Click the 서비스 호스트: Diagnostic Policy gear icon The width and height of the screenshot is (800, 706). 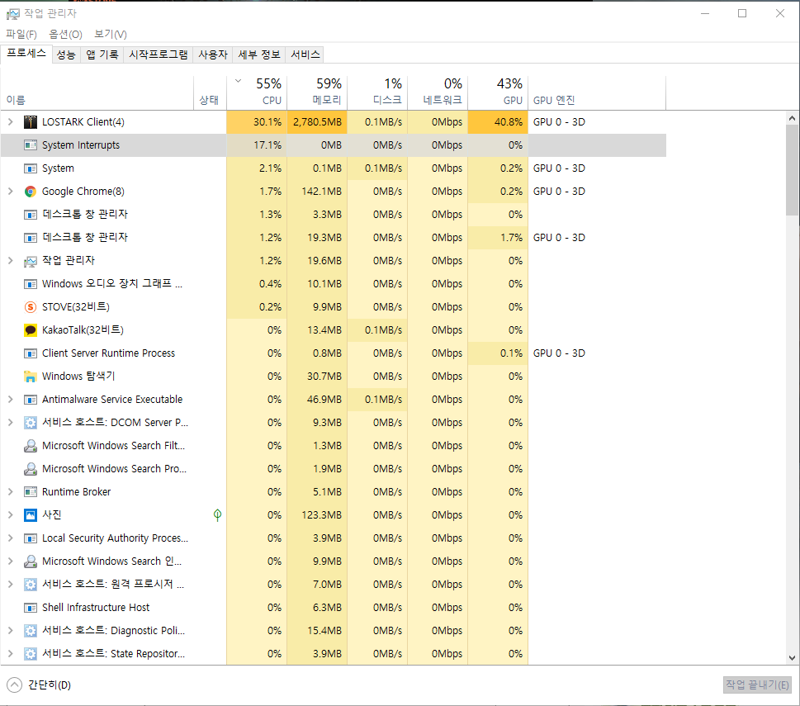click(31, 631)
